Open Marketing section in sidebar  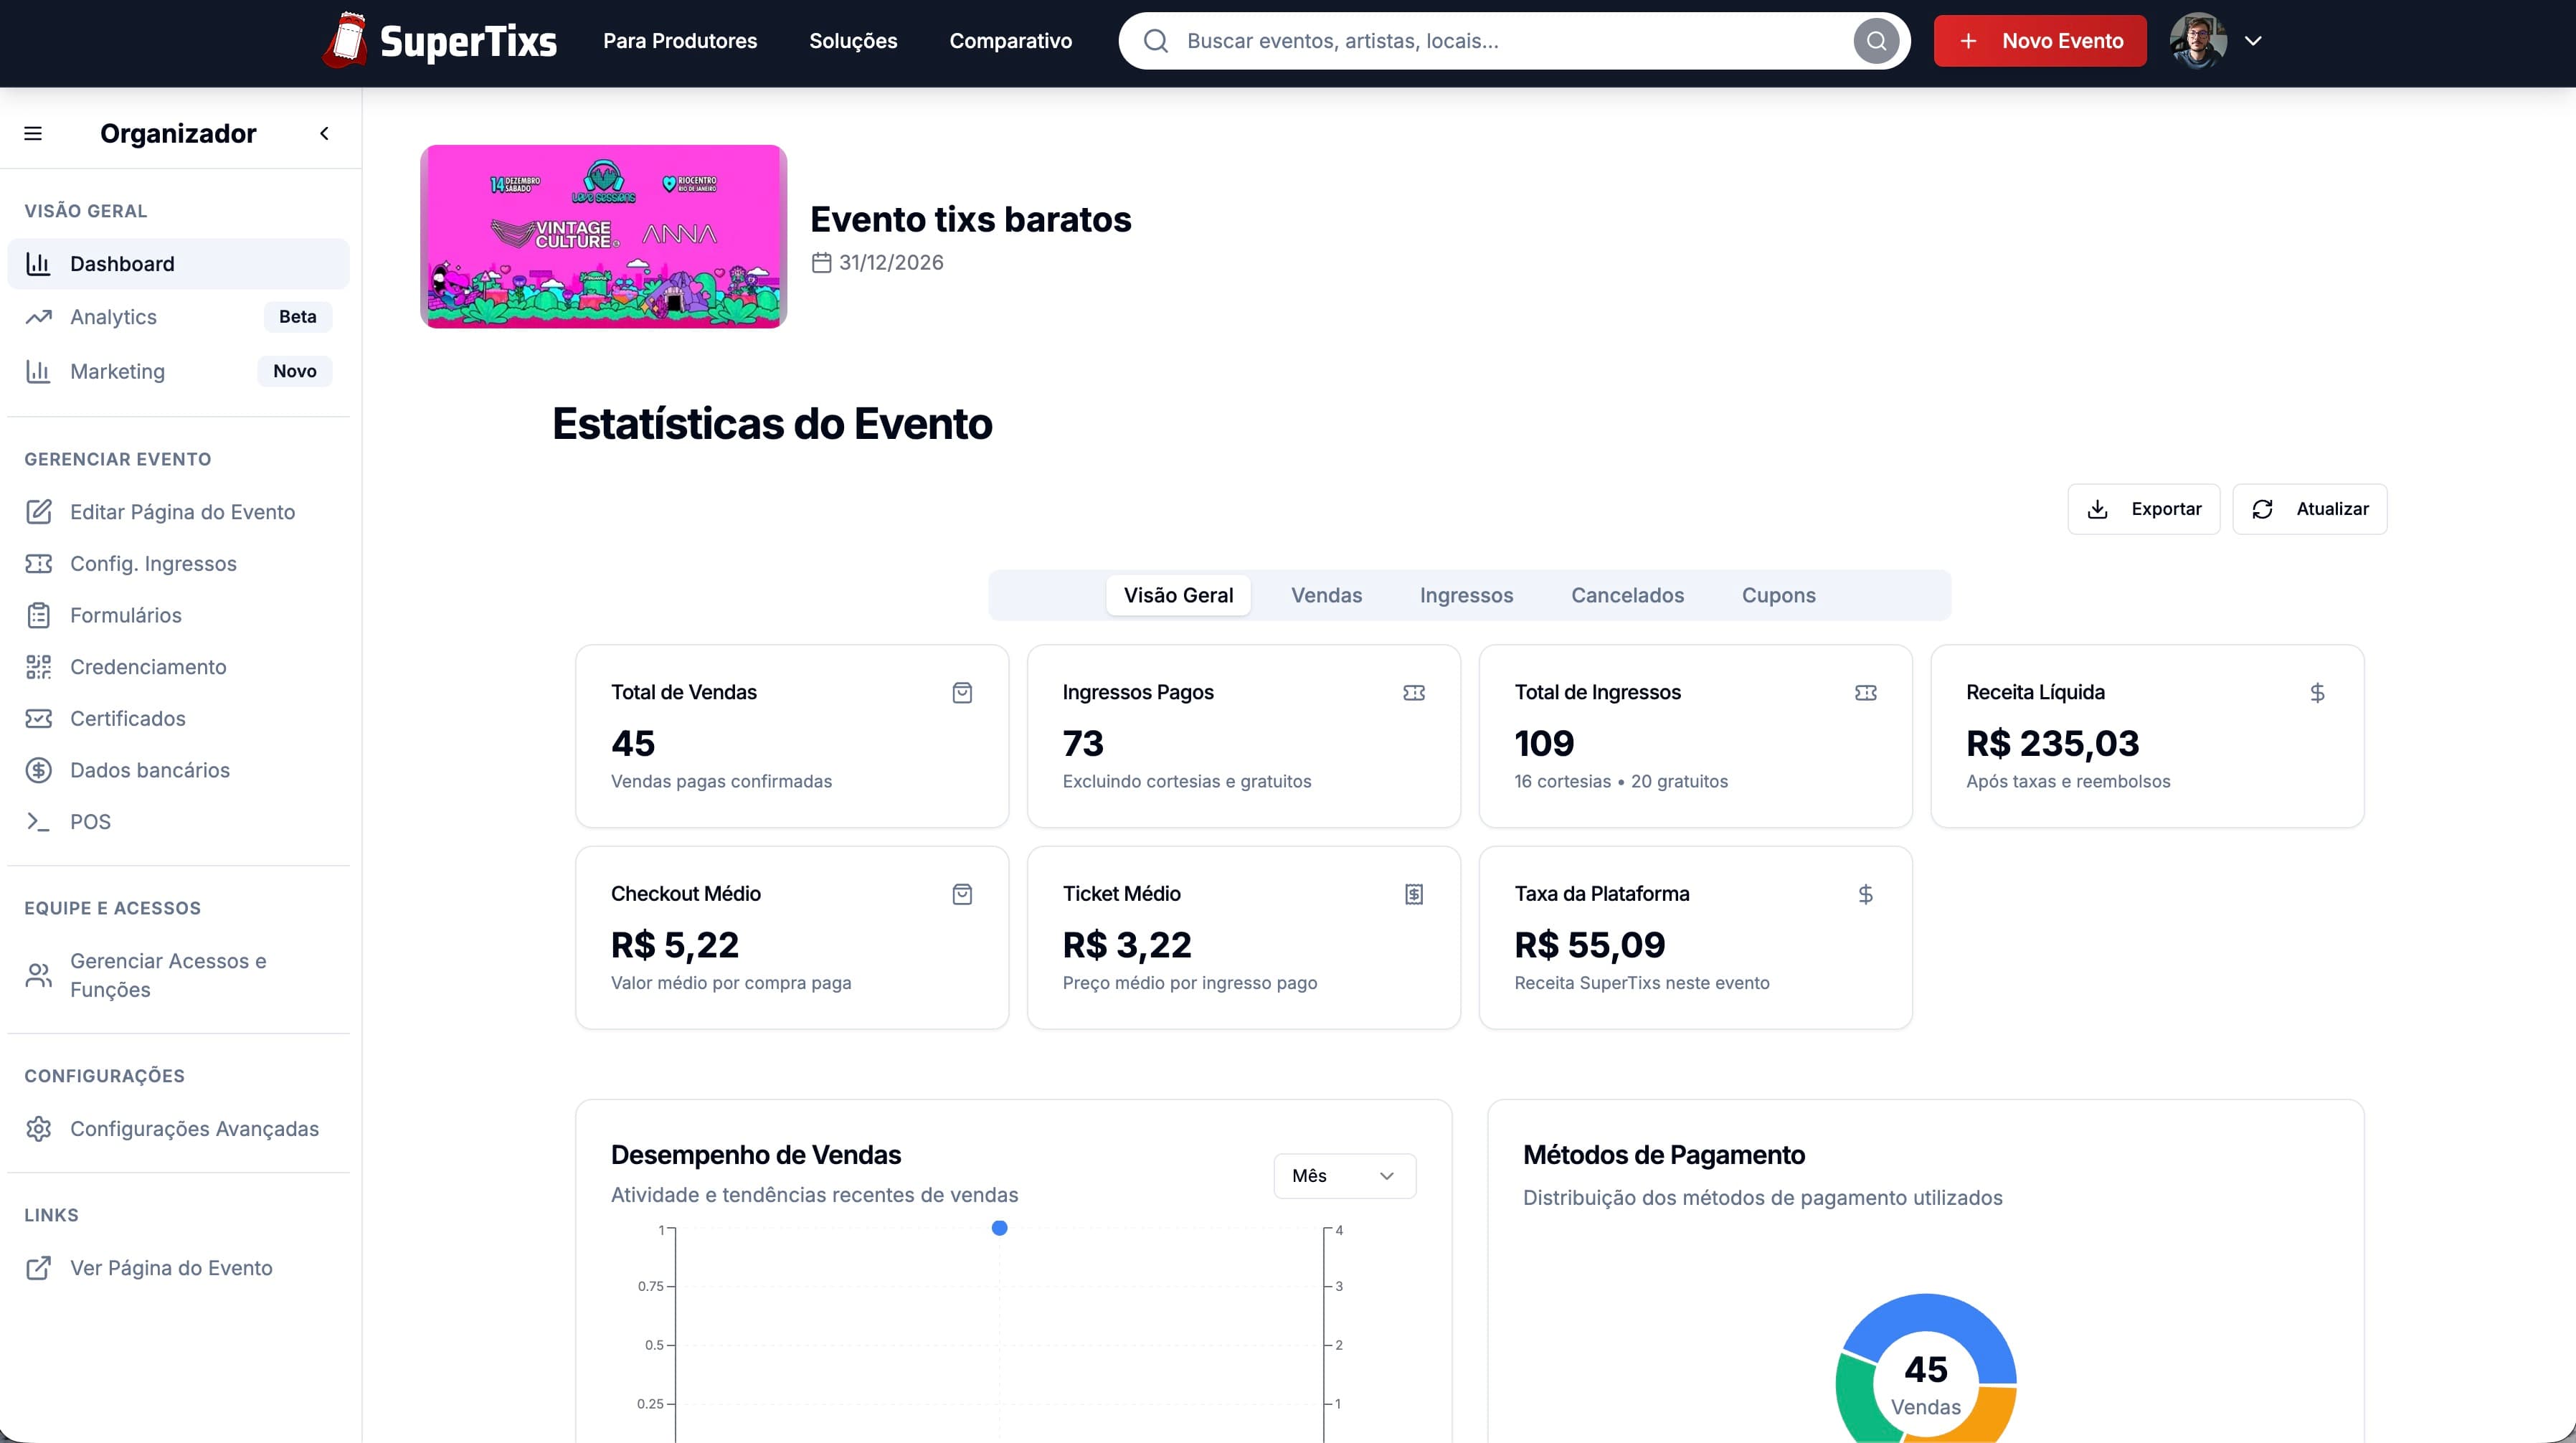click(178, 371)
